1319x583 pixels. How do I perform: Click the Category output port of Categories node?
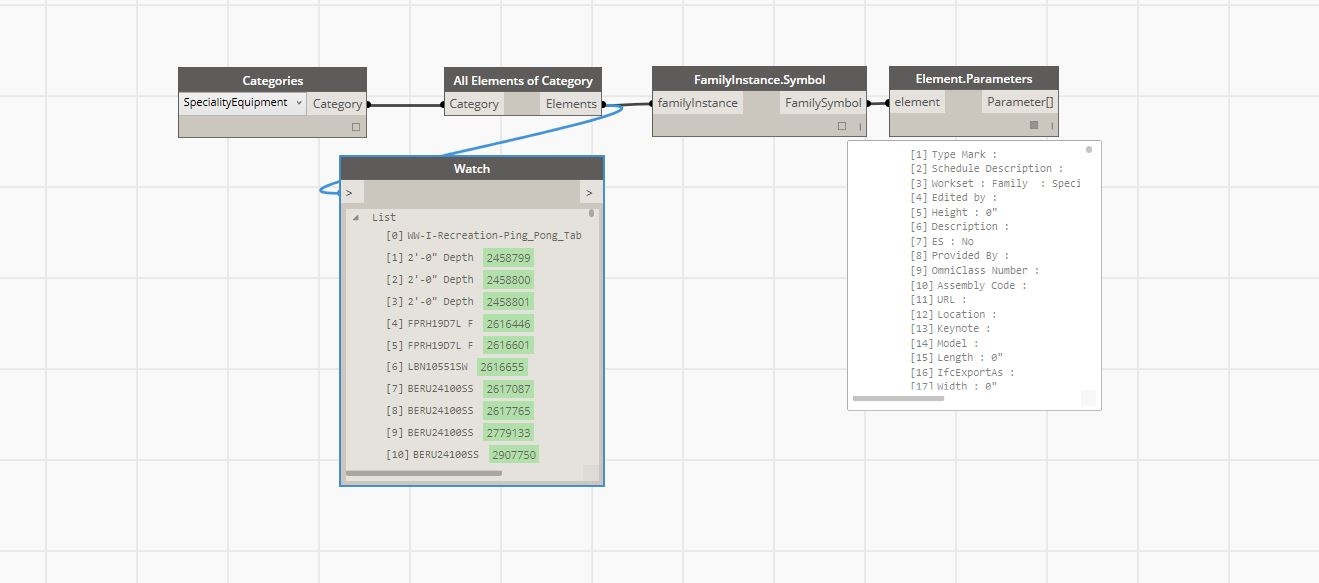pyautogui.click(x=337, y=104)
